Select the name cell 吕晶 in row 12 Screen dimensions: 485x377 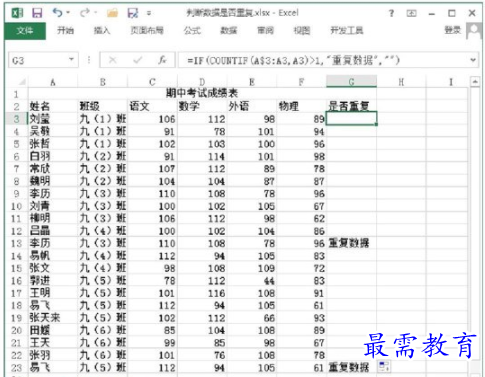pos(53,231)
